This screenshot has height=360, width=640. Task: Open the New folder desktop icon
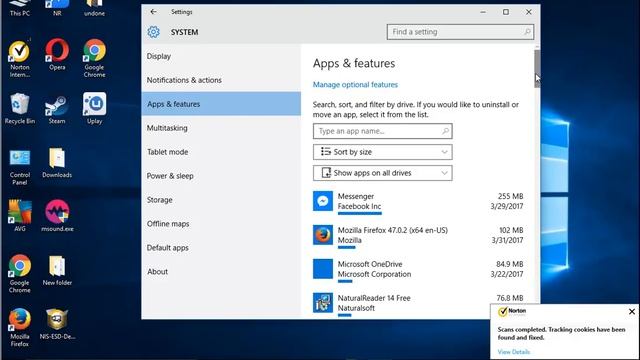coord(57,271)
